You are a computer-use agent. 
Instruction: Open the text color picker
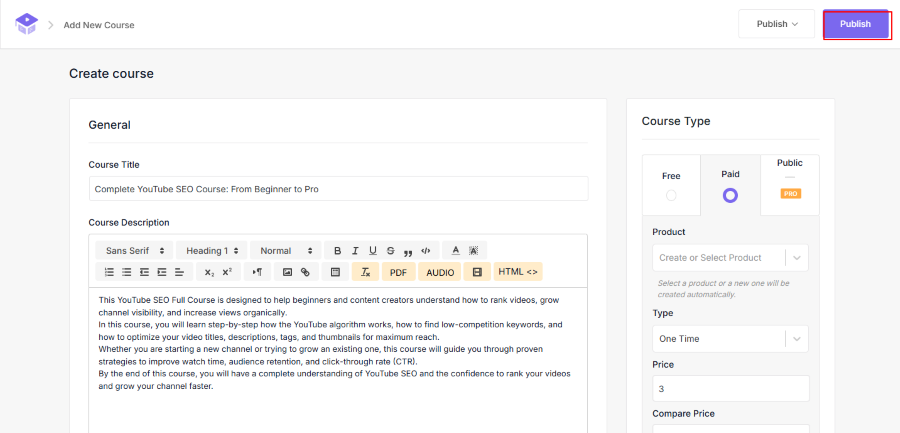456,251
